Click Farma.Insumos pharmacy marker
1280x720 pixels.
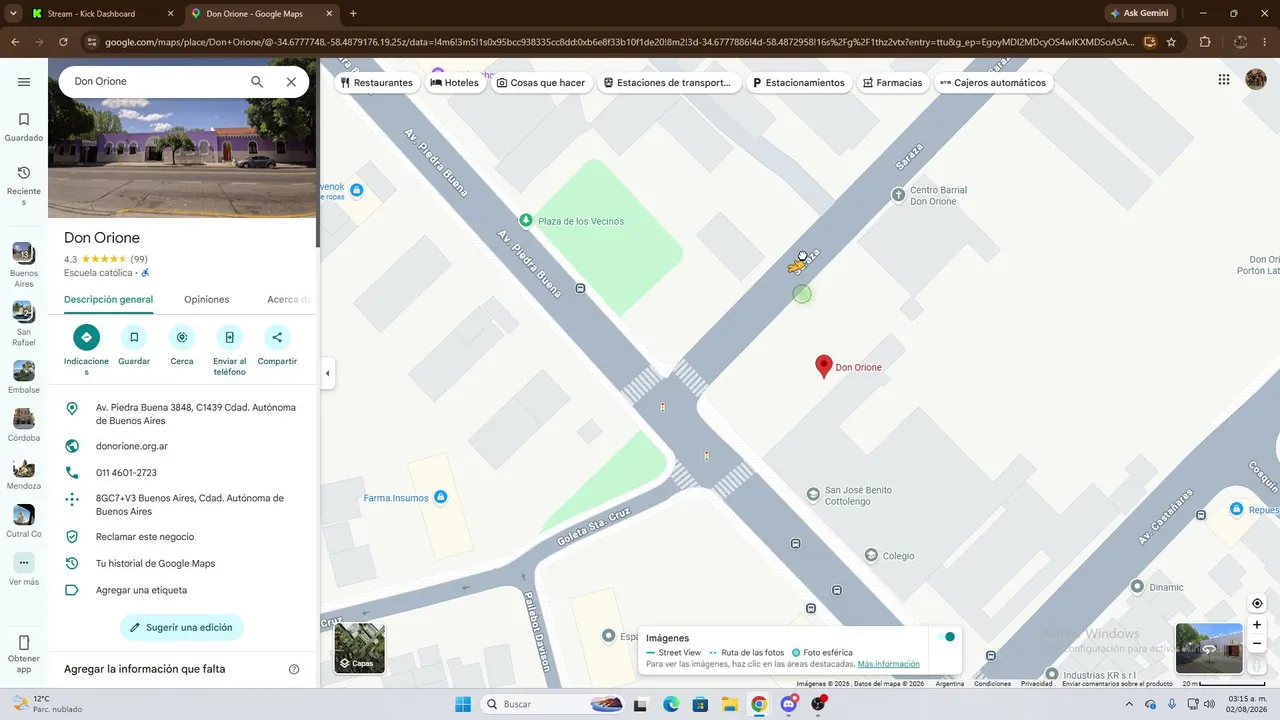pos(441,498)
